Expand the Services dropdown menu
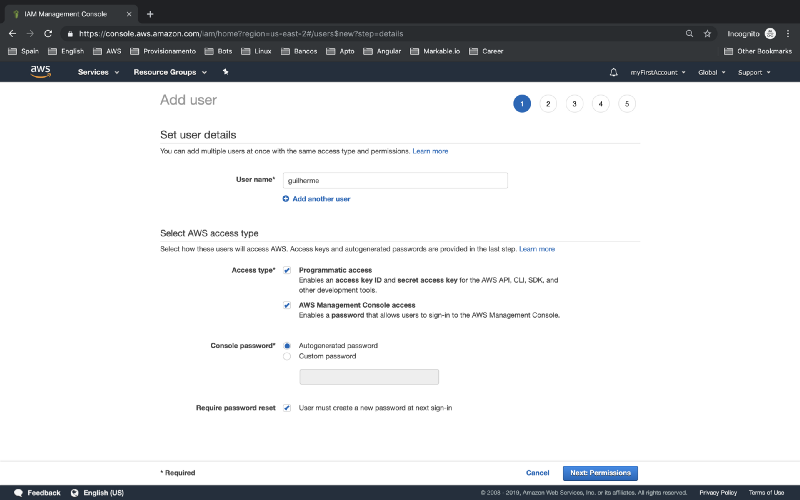 pos(98,72)
